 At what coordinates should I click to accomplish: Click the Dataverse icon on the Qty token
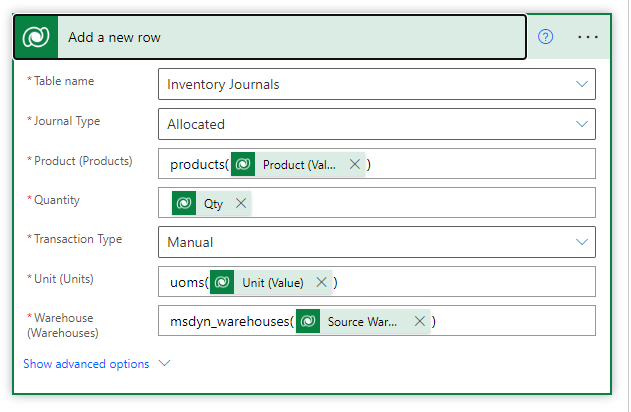click(x=184, y=204)
